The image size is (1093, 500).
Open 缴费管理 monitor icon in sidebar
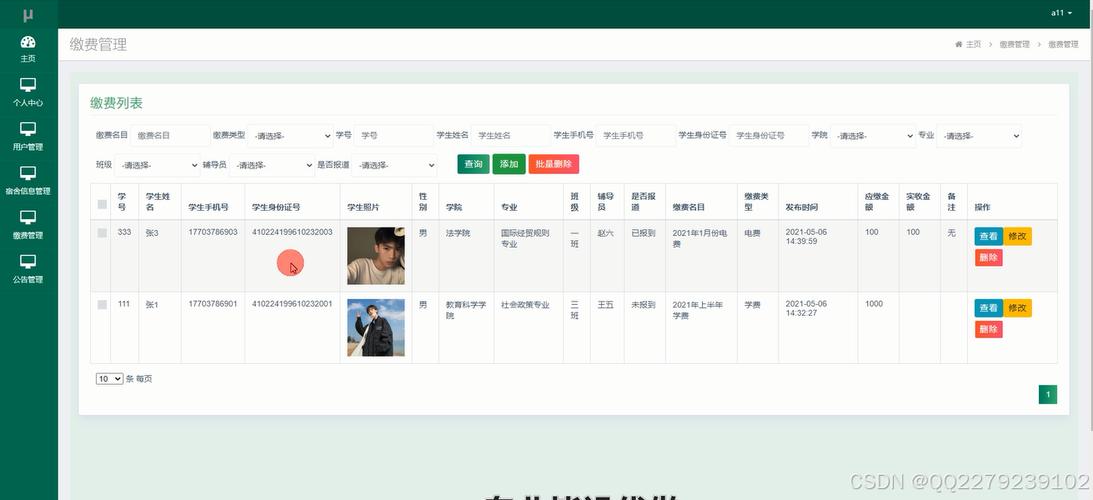(28, 218)
